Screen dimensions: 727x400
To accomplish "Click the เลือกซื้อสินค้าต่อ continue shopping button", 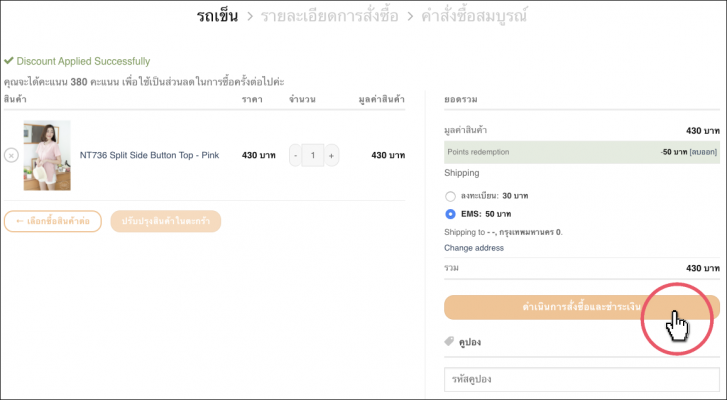I will 53,221.
